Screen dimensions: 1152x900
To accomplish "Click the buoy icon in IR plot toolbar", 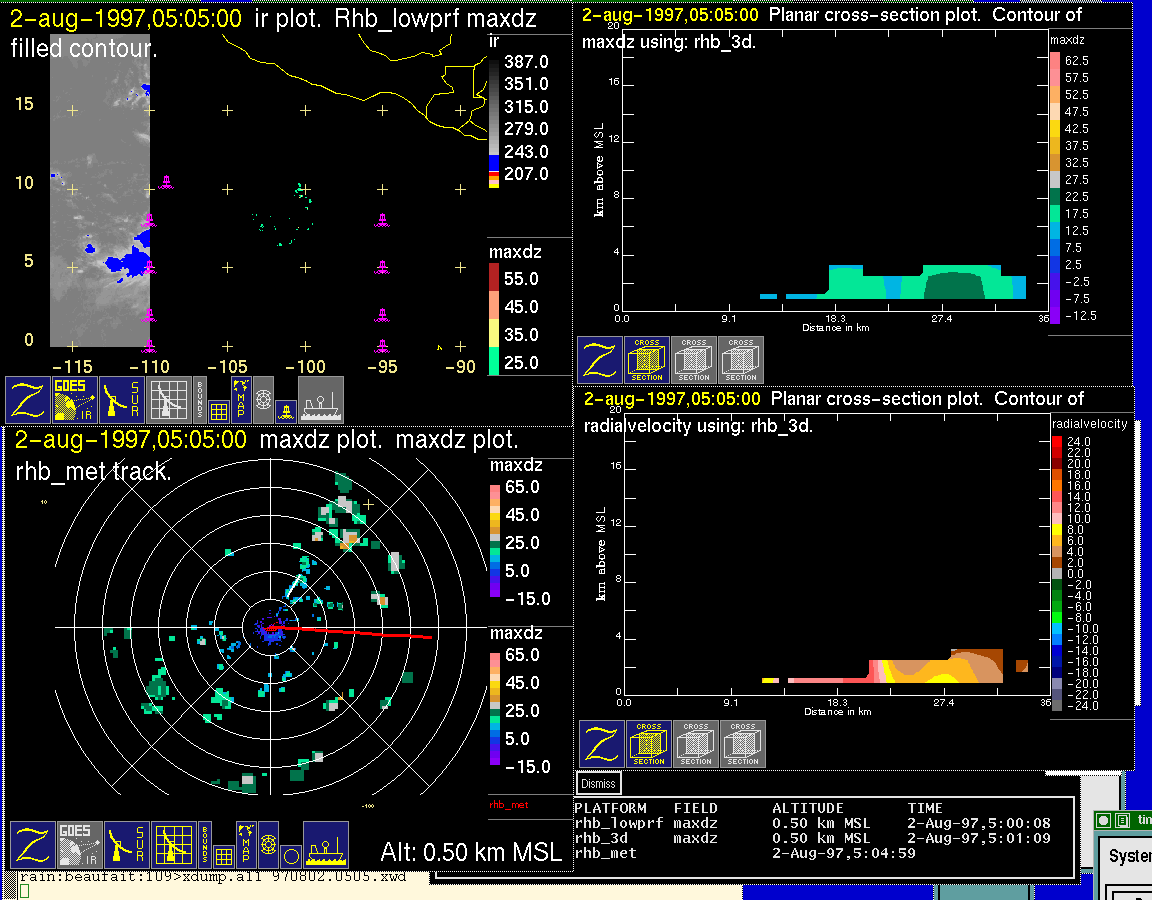I will click(284, 409).
